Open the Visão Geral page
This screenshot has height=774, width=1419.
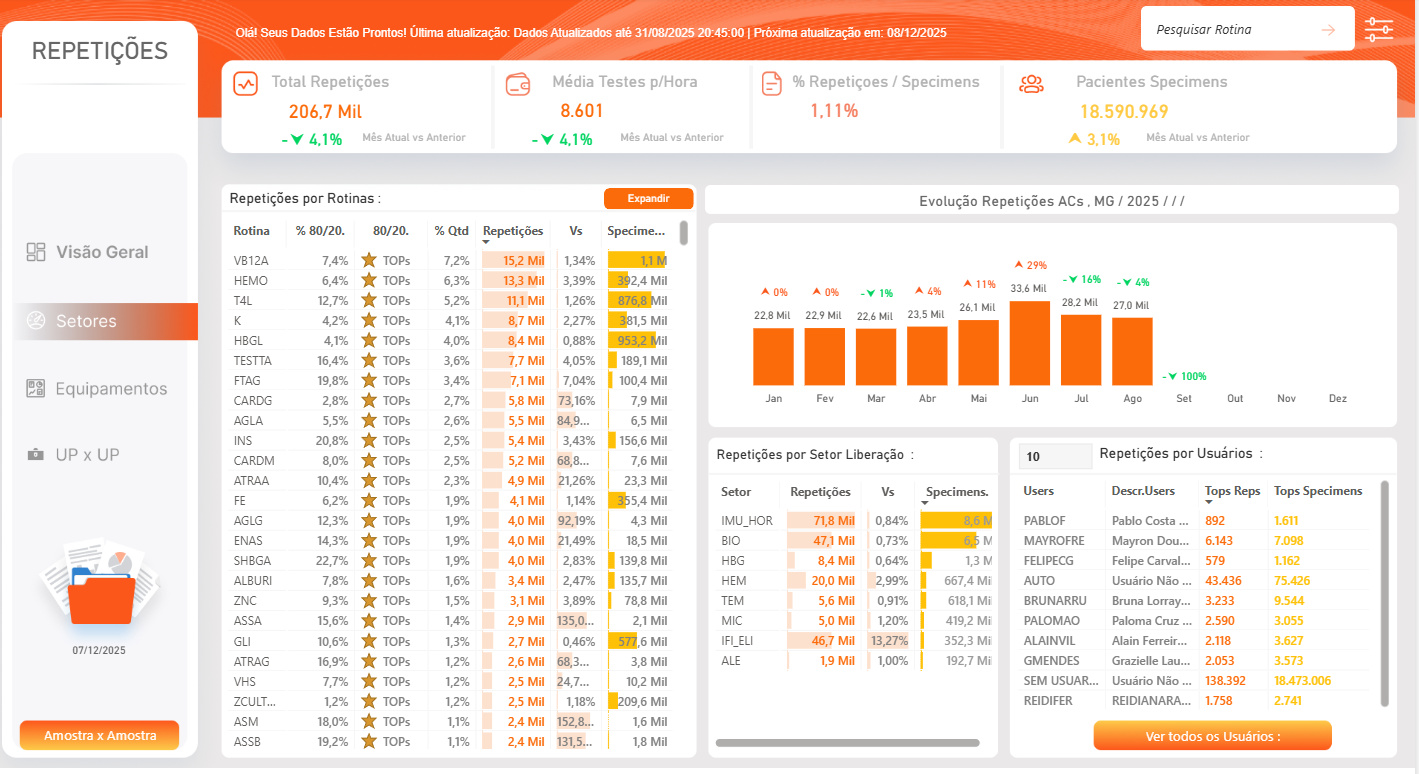click(x=101, y=252)
